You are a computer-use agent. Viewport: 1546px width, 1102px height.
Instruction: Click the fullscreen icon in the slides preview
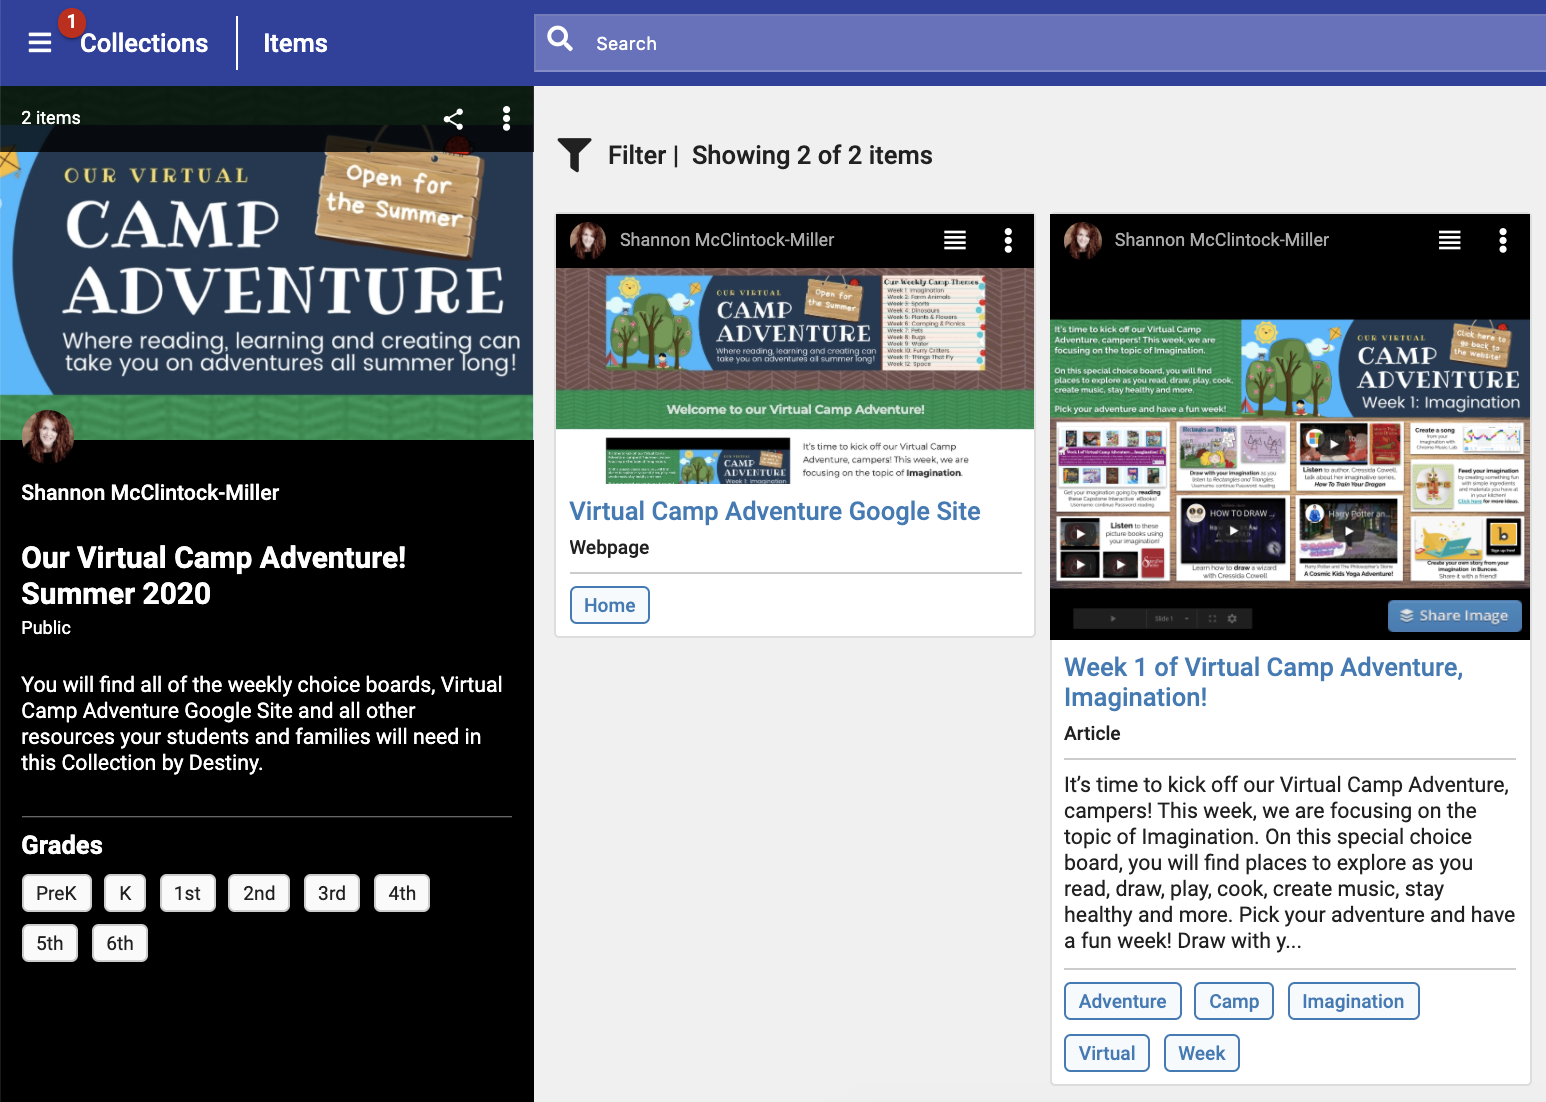1212,618
